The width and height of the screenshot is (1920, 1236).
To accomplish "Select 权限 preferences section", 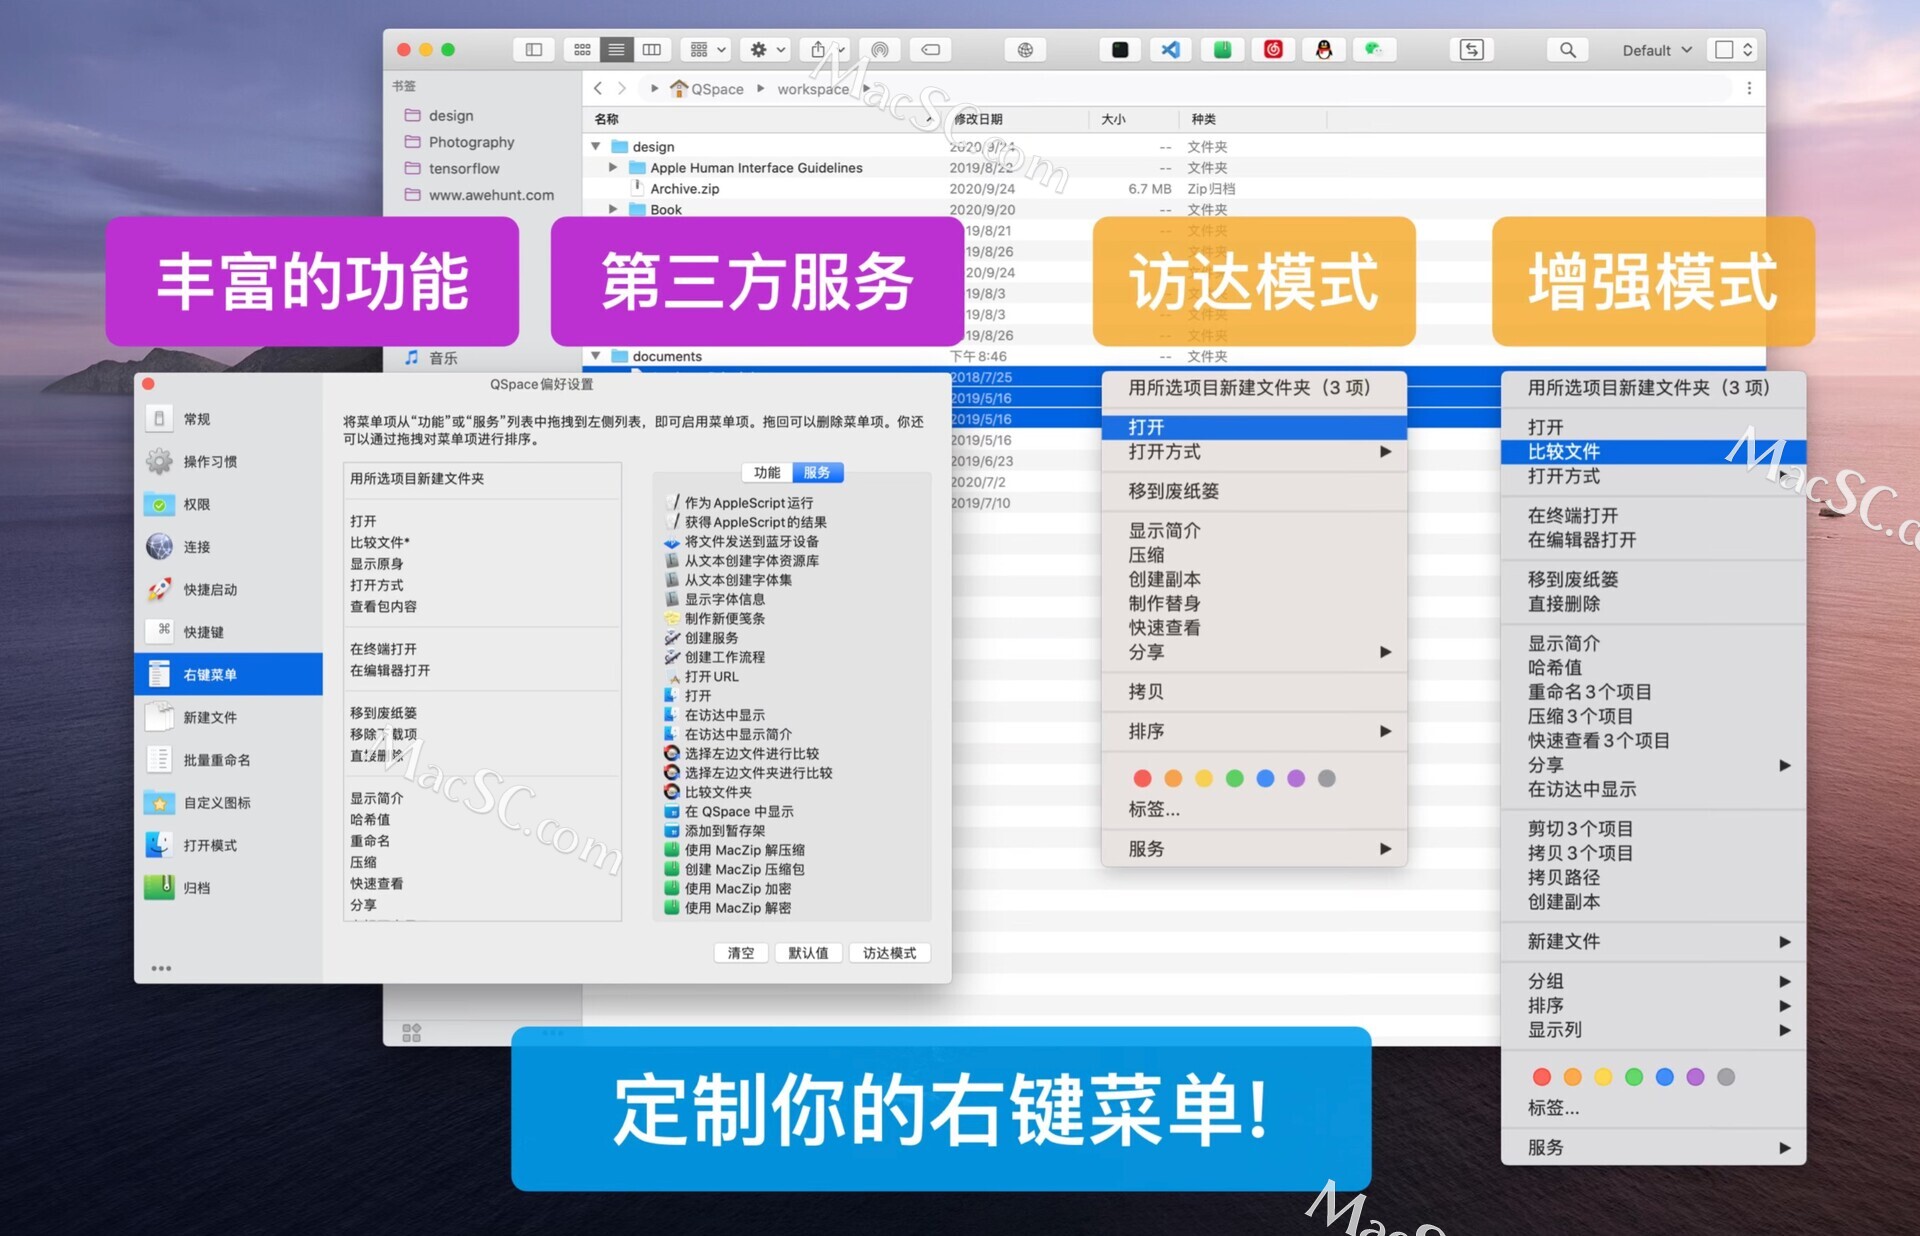I will (x=229, y=504).
